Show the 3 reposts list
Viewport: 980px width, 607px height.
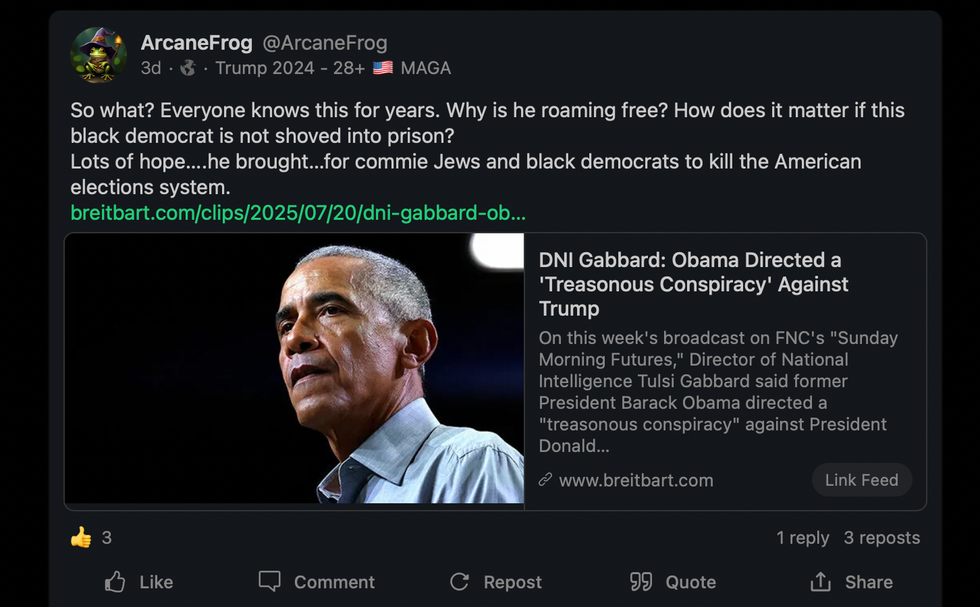coord(881,538)
